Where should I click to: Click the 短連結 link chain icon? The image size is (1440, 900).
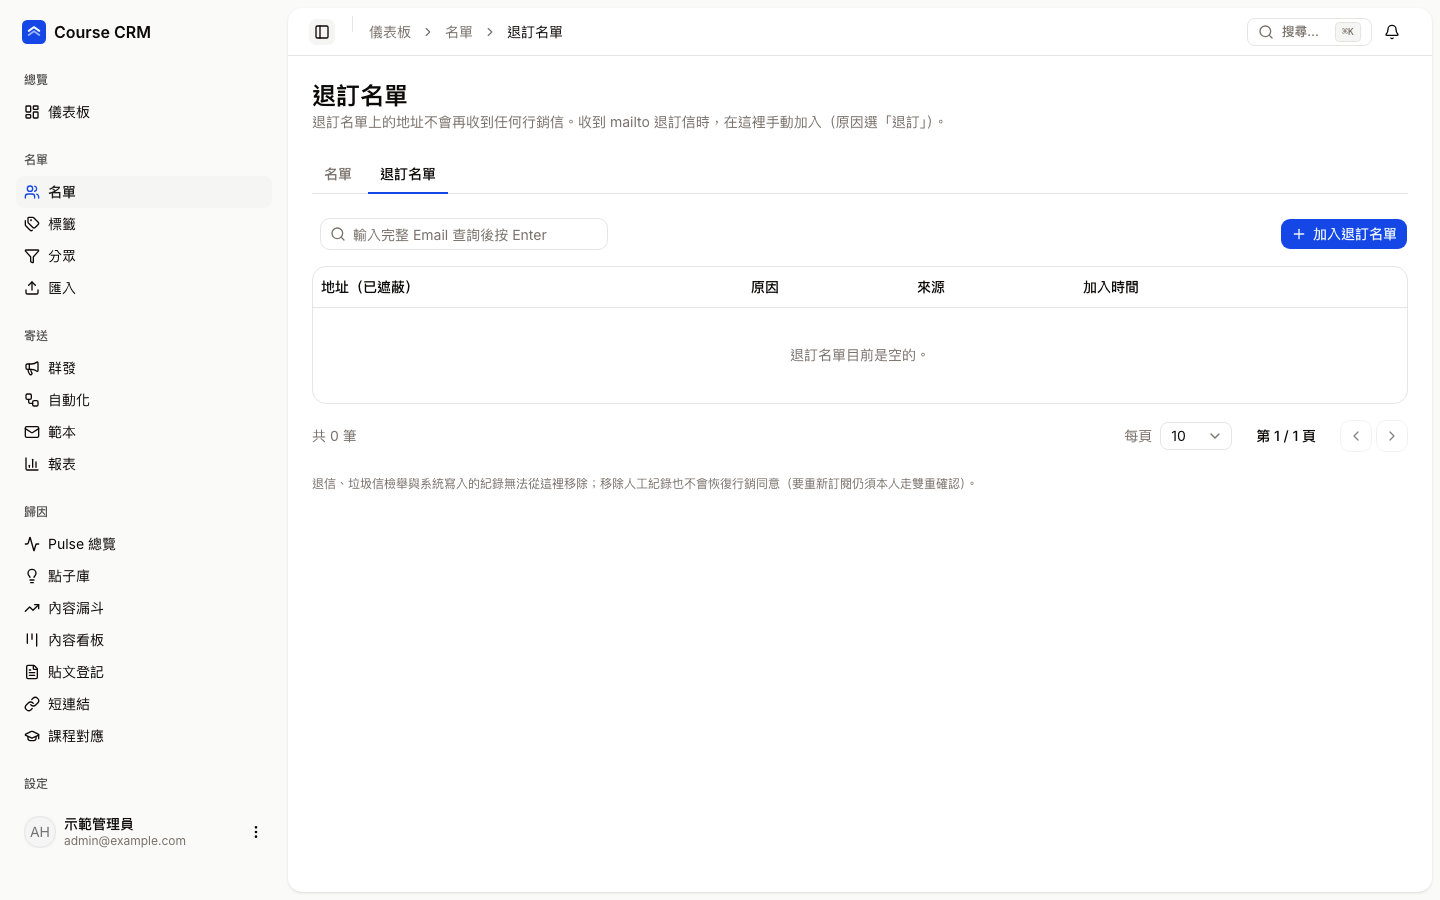click(x=32, y=704)
